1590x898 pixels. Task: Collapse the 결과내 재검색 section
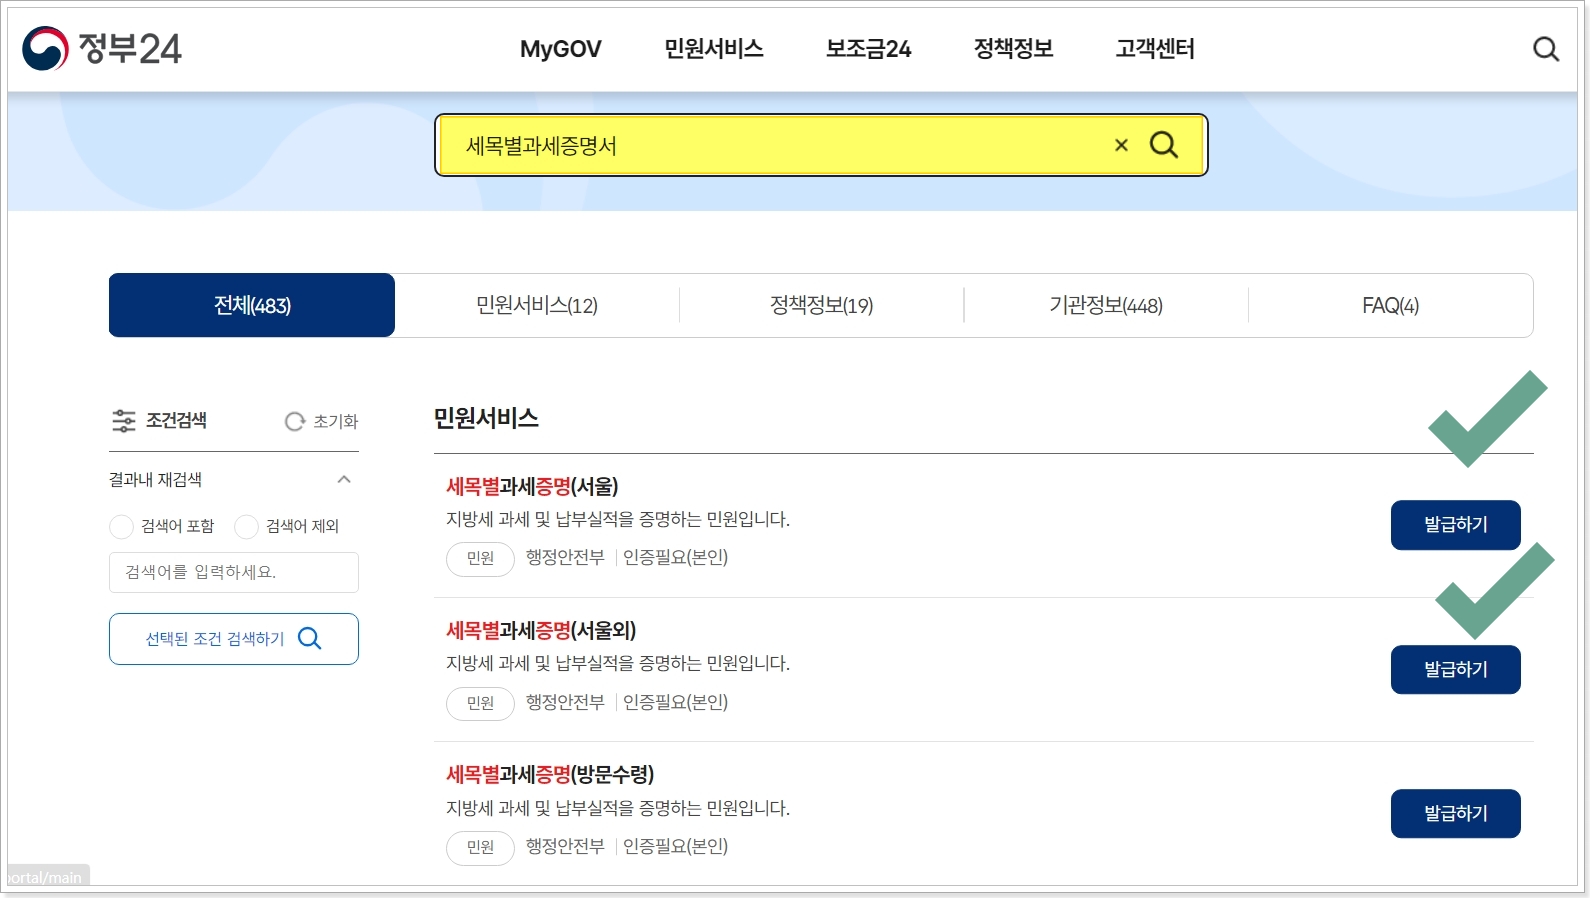(x=344, y=479)
